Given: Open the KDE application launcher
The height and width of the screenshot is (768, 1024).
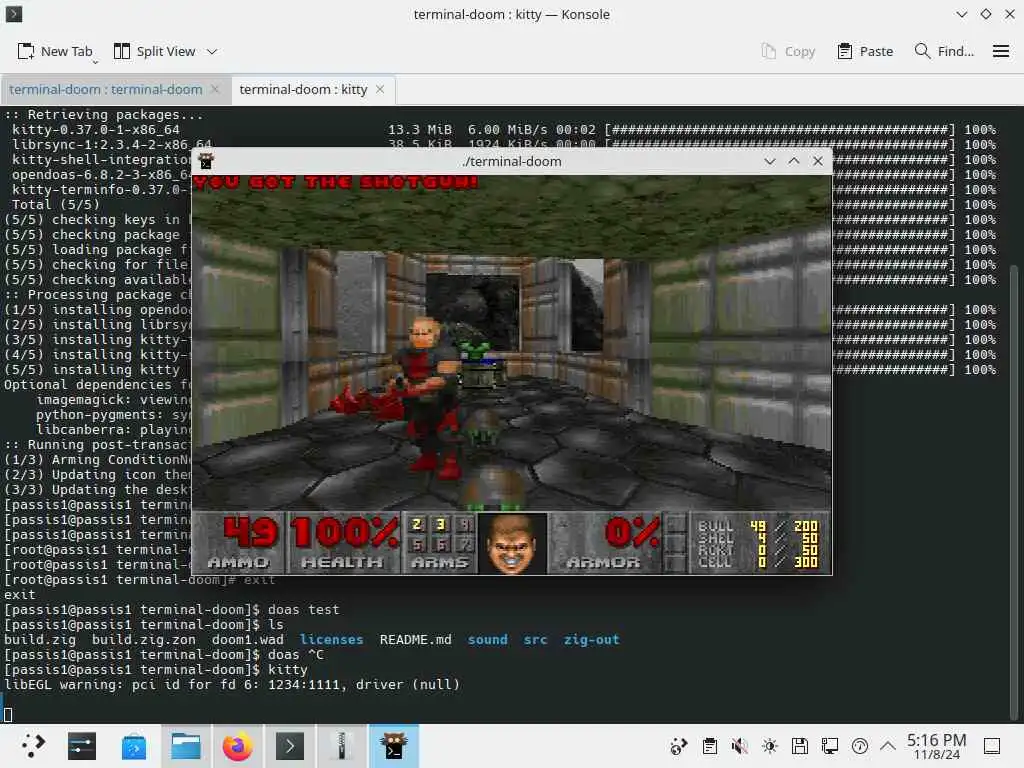Looking at the screenshot, I should (32, 746).
